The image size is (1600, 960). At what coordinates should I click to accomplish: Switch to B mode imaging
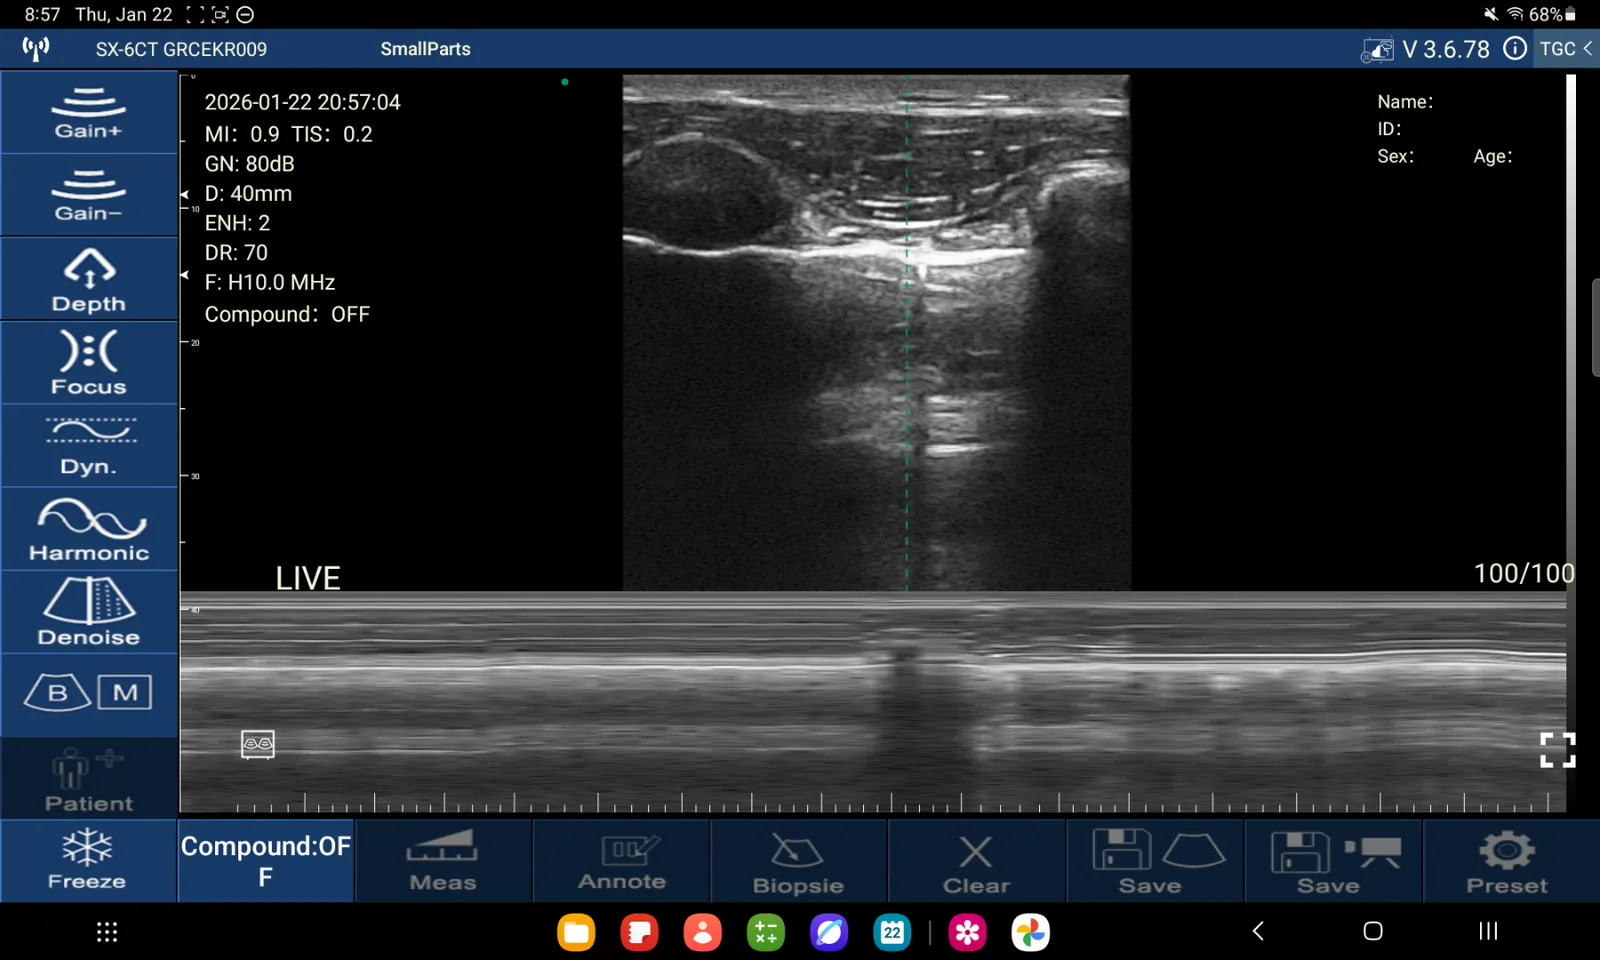(x=58, y=692)
